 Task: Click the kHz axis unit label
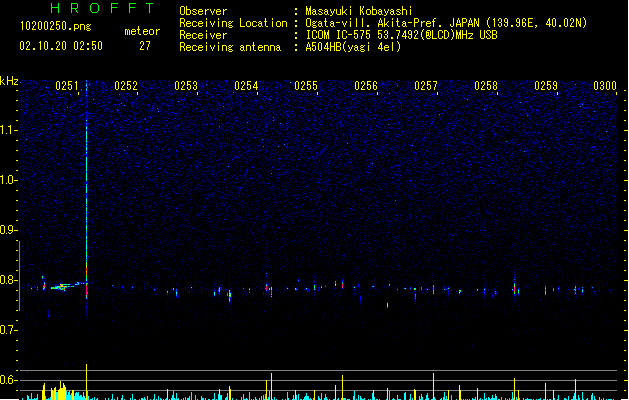pos(9,81)
